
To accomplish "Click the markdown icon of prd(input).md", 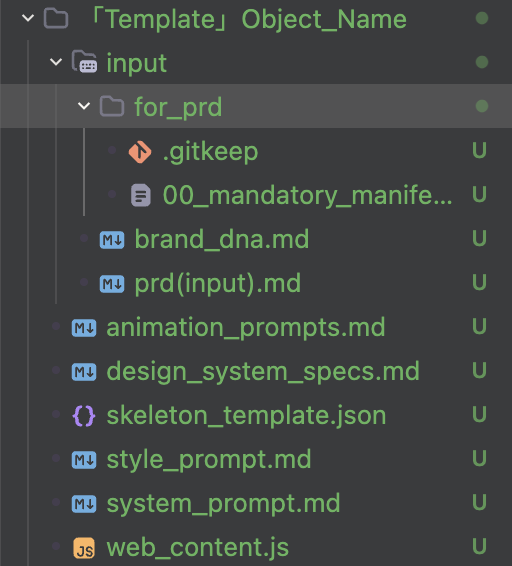I will coord(112,284).
